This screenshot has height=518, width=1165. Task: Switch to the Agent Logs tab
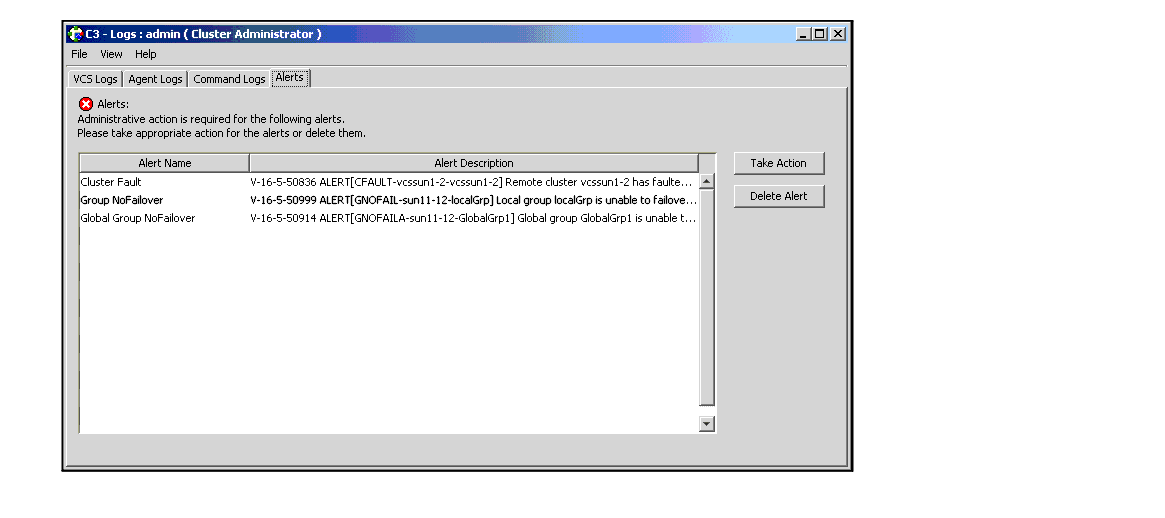click(x=155, y=79)
